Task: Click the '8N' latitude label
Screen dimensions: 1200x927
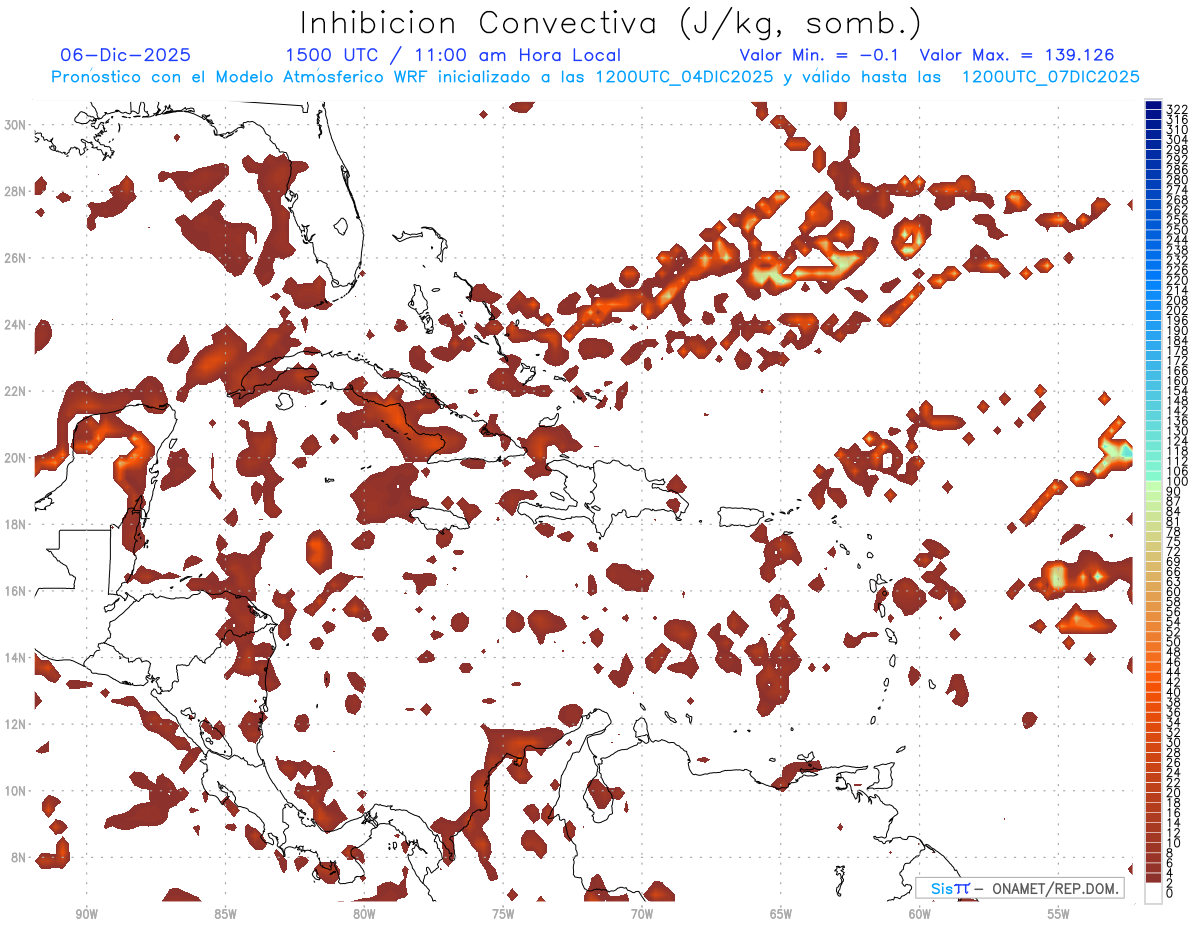Action: point(19,857)
